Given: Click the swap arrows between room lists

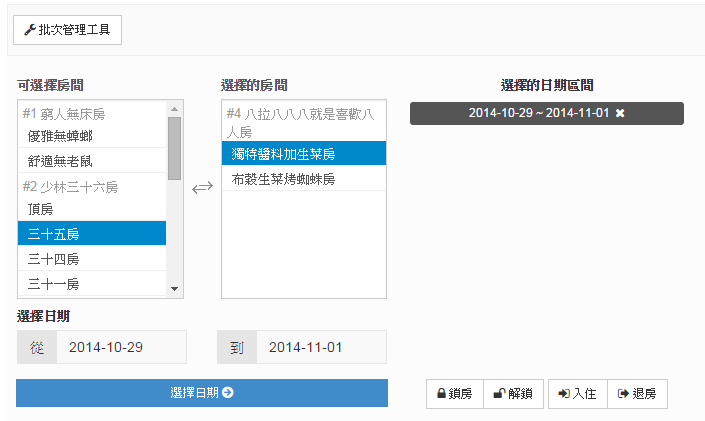Looking at the screenshot, I should [x=202, y=187].
